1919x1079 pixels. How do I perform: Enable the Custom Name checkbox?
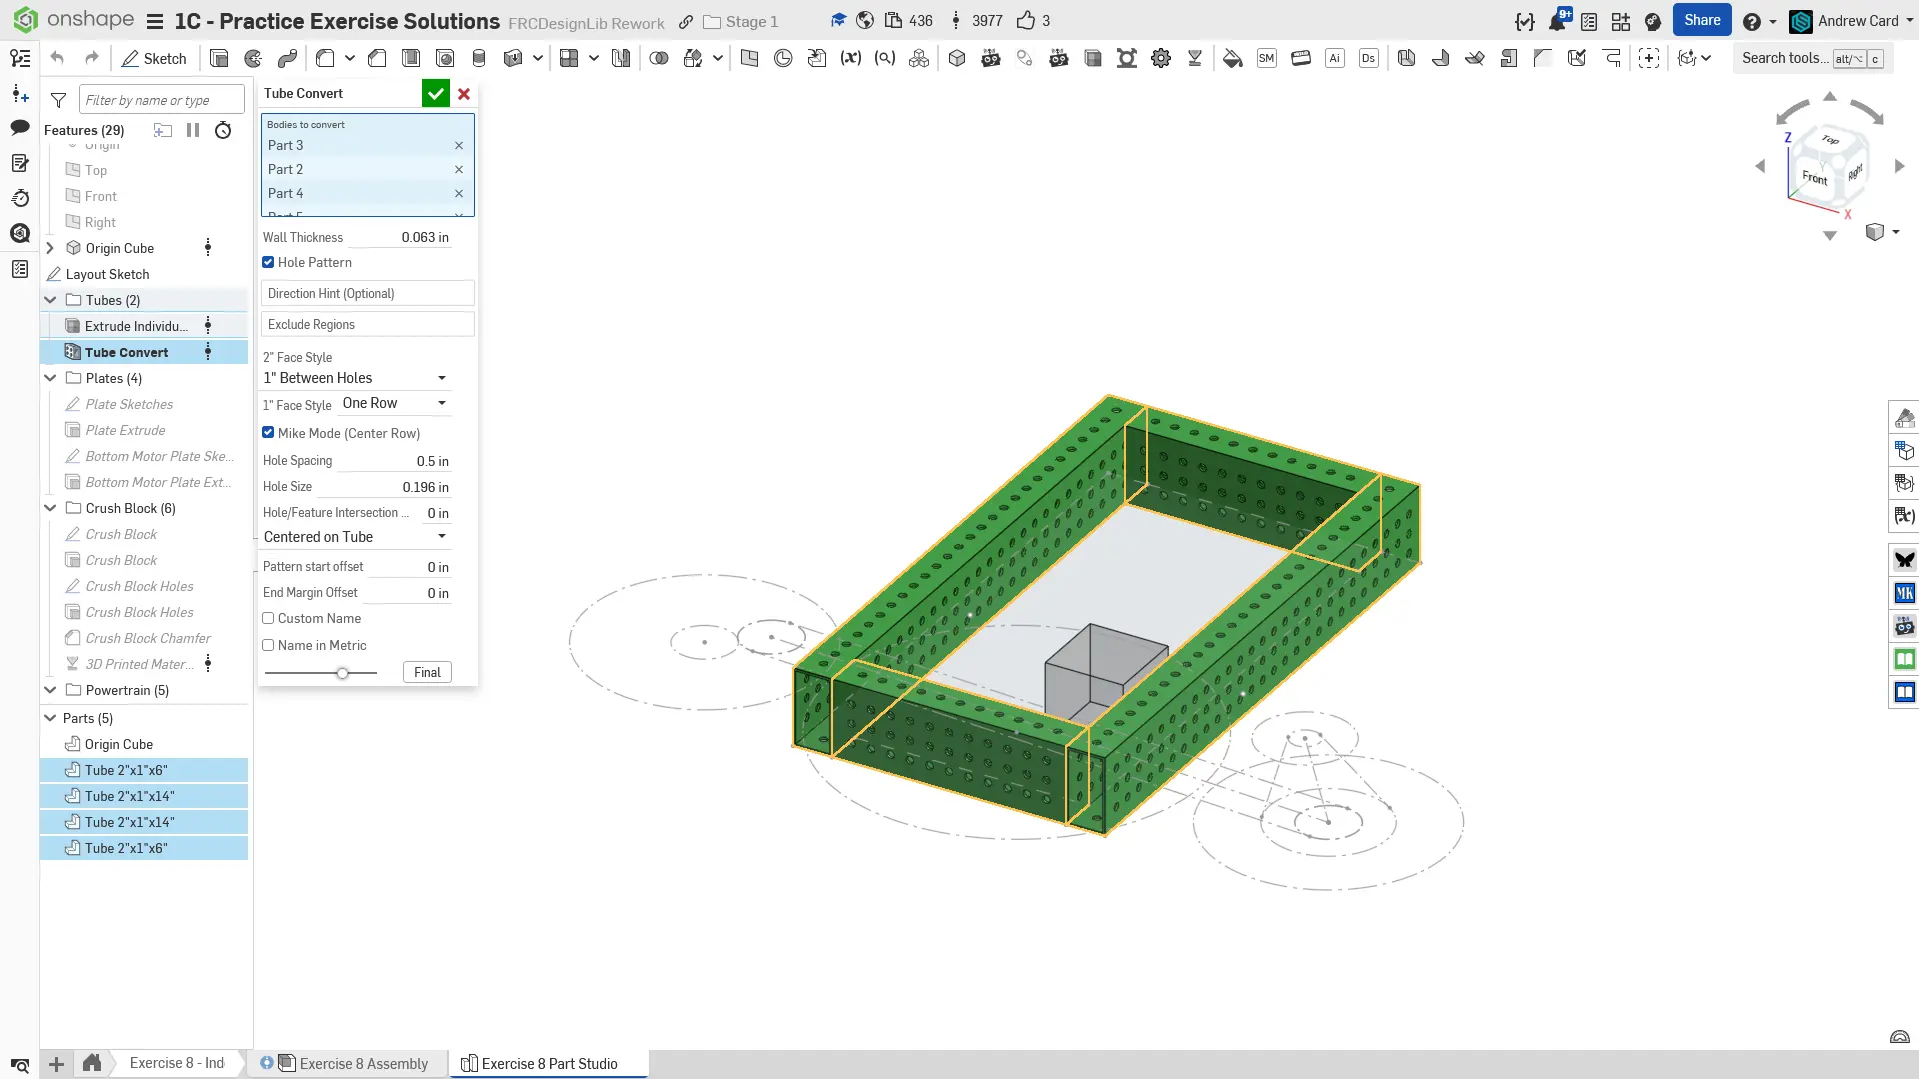click(x=268, y=618)
